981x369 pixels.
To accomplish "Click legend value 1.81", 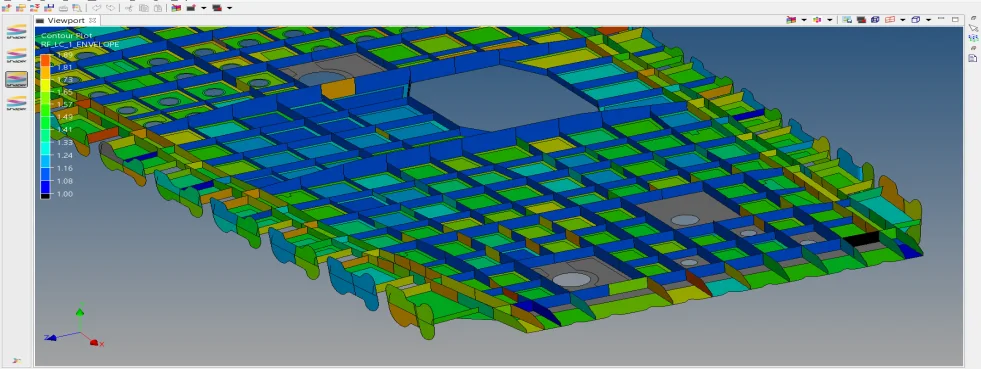I will pos(64,67).
